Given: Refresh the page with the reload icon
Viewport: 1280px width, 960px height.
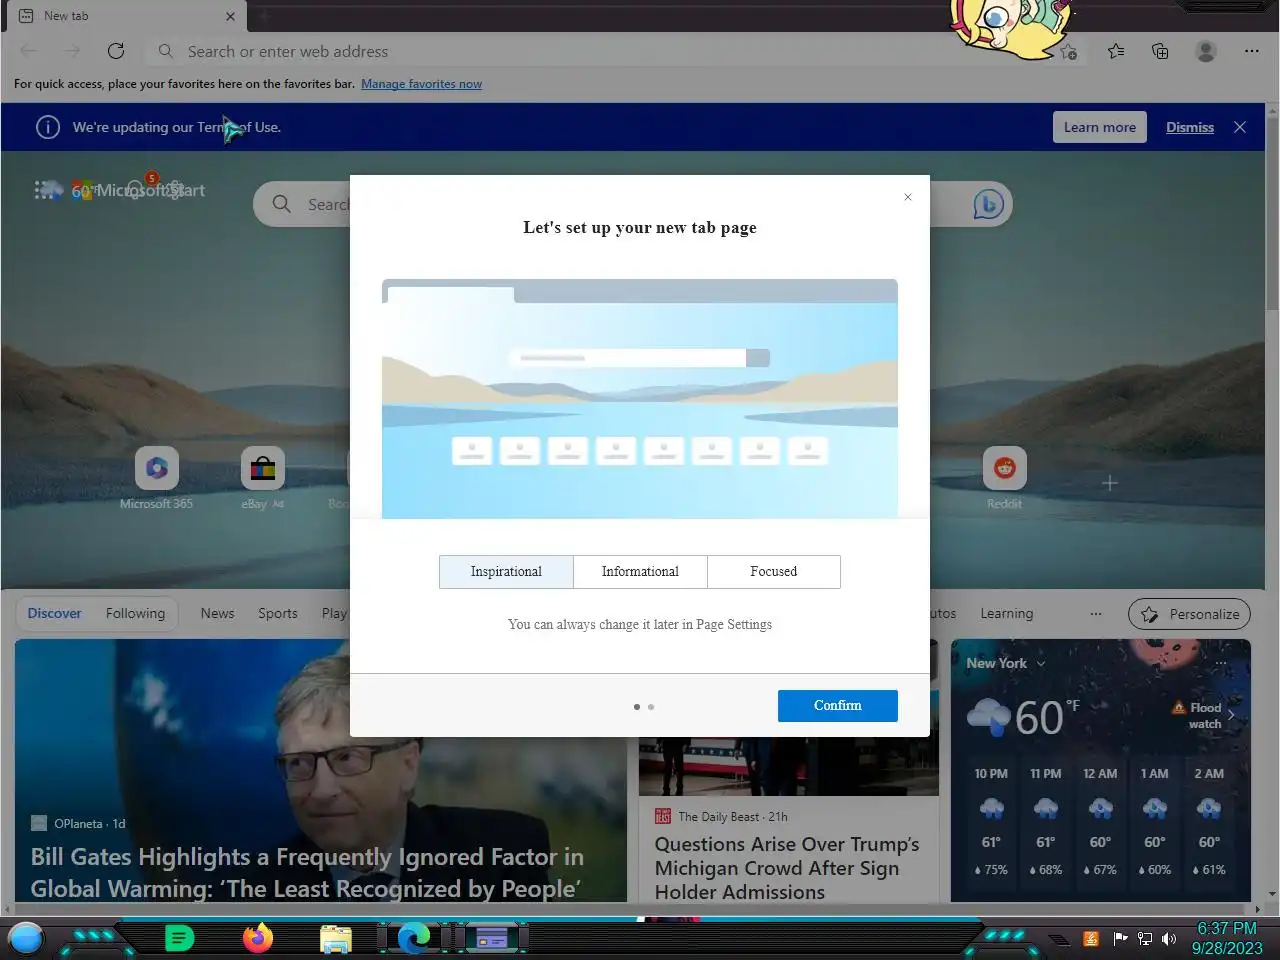Looking at the screenshot, I should 116,51.
